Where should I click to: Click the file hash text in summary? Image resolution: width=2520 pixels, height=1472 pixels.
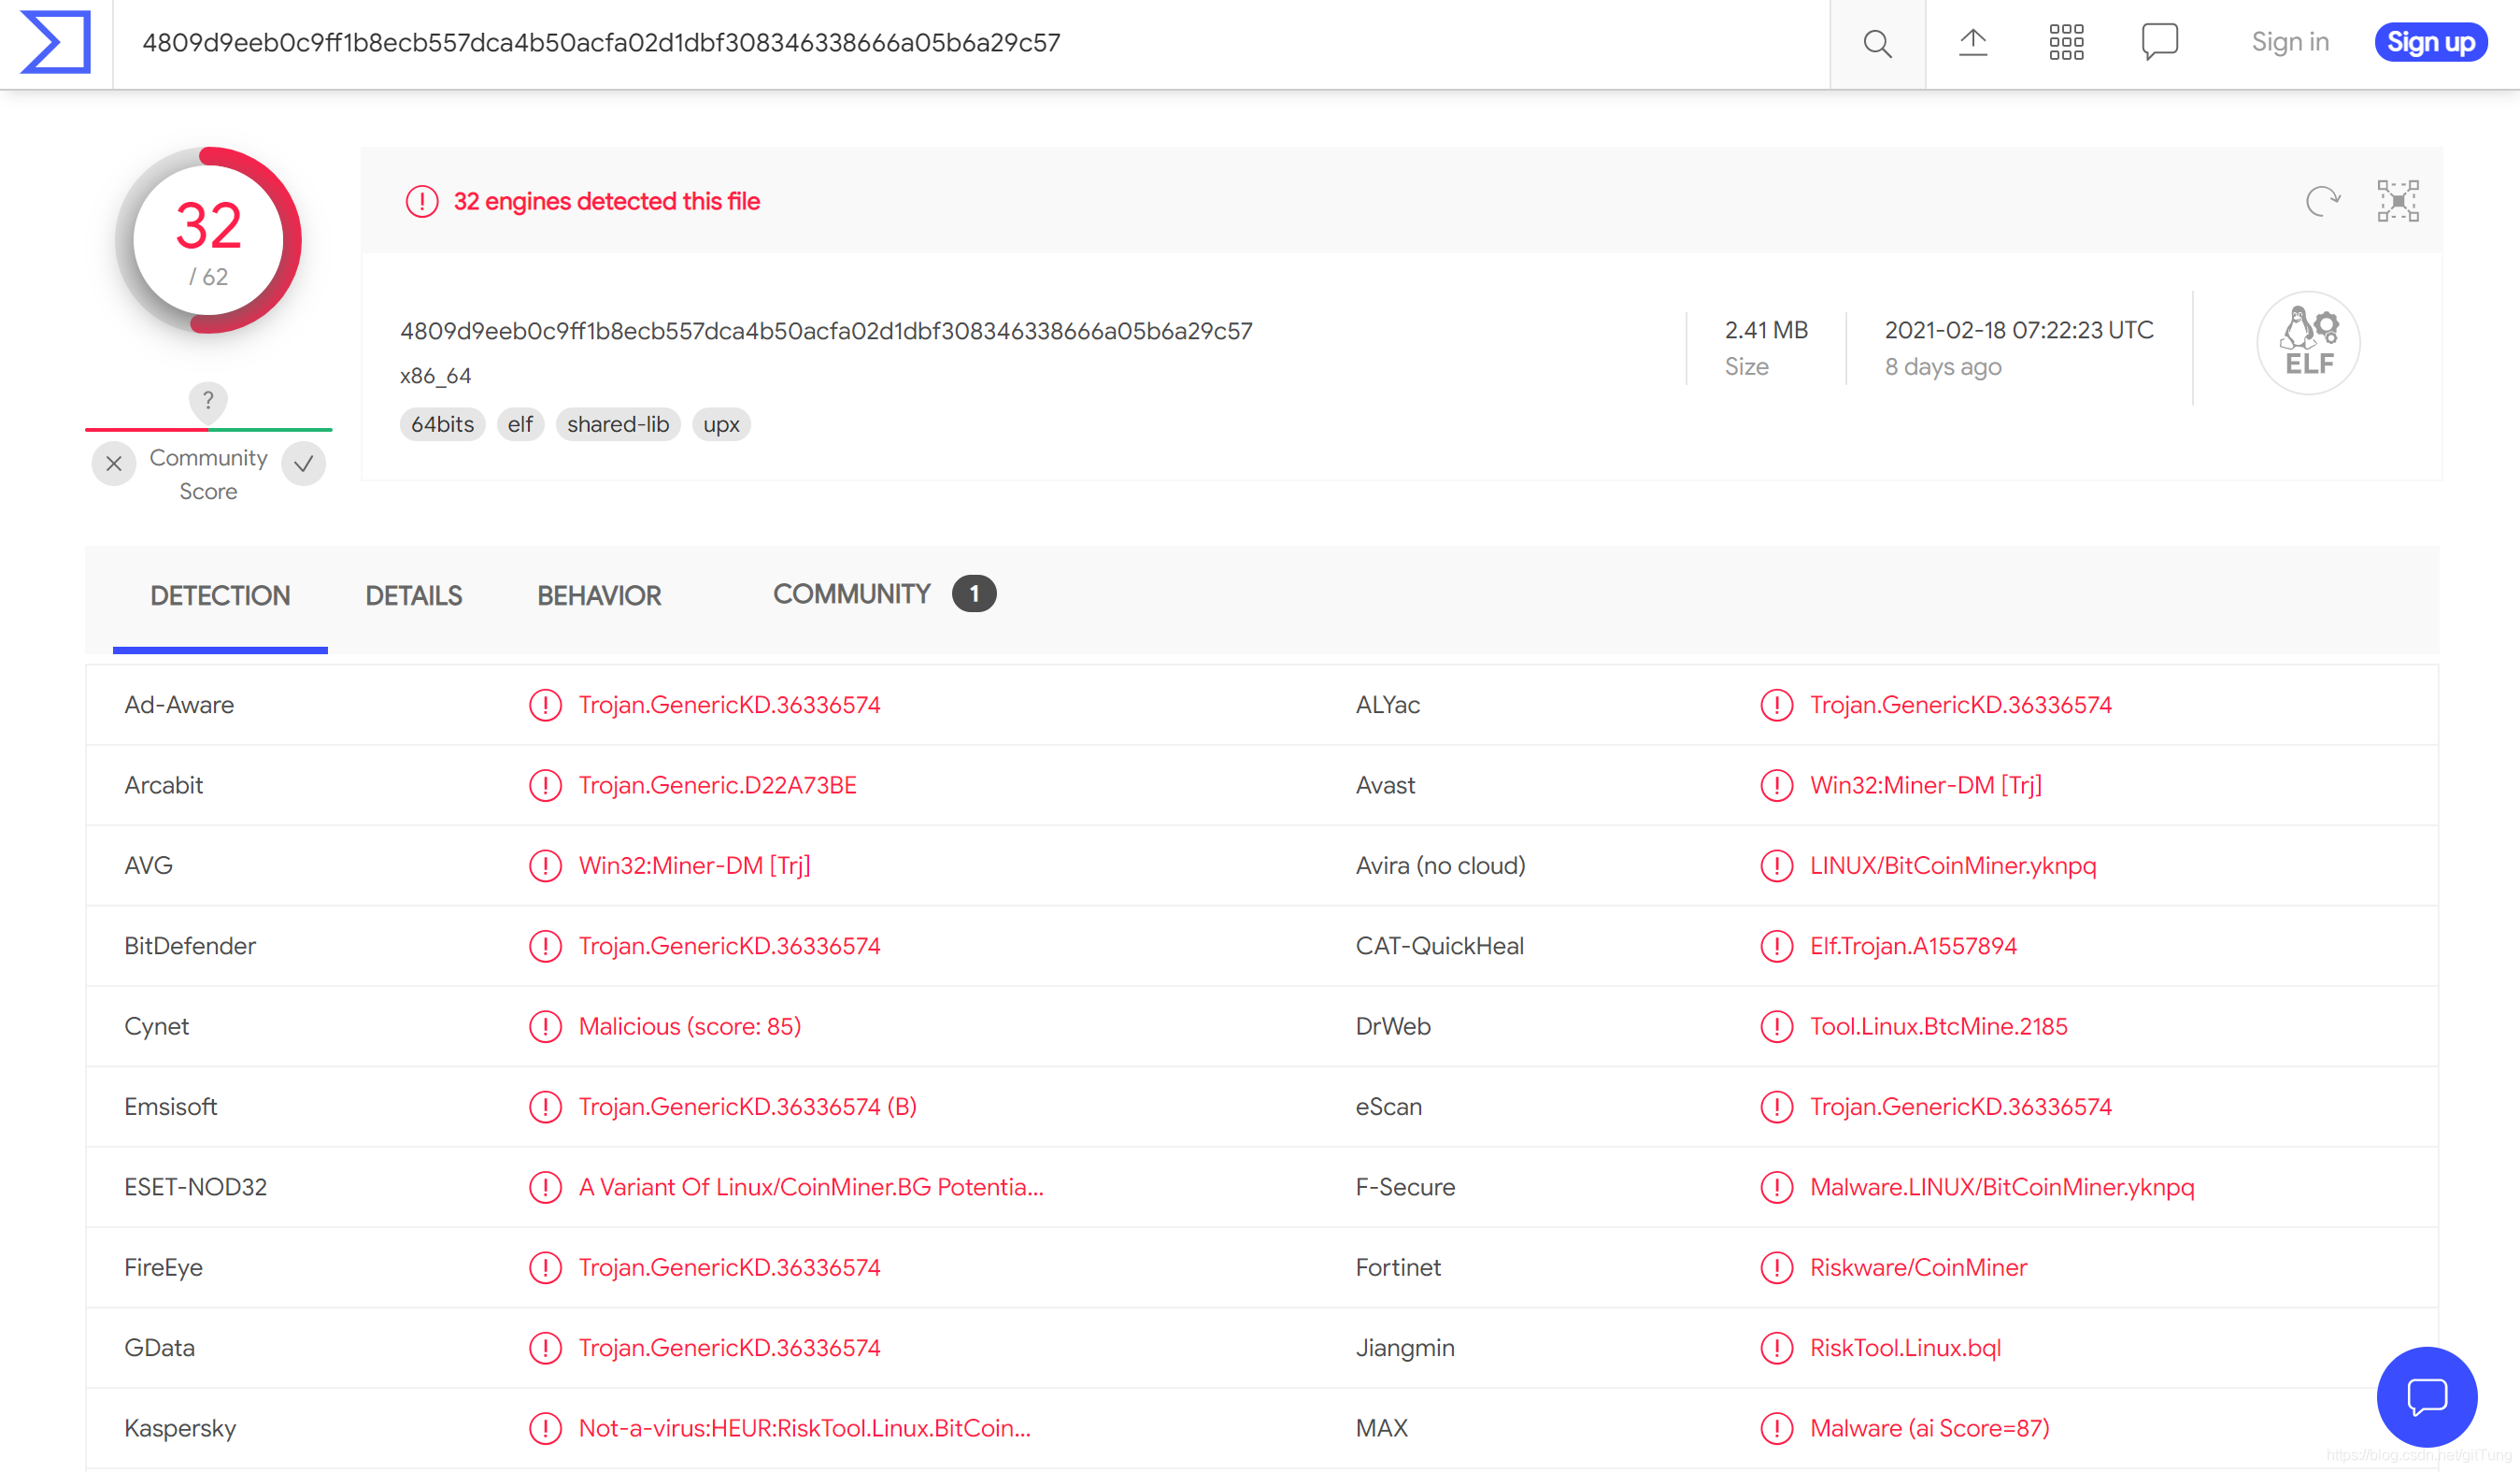(826, 331)
